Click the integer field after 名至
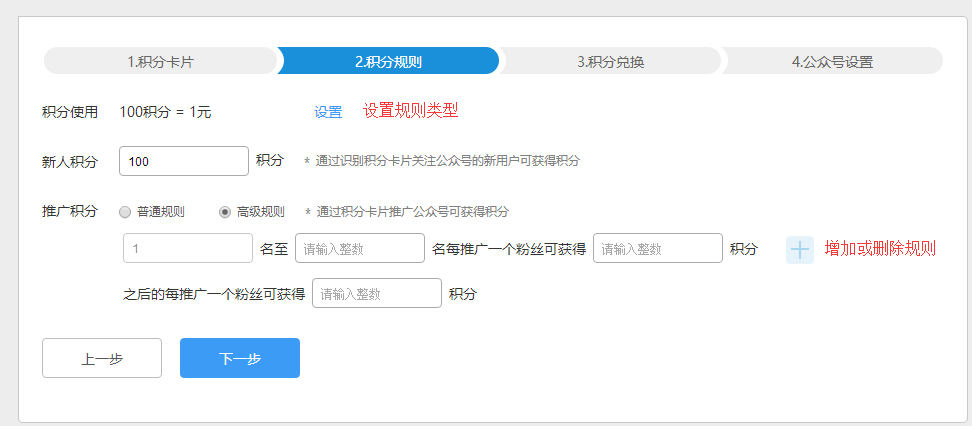This screenshot has width=972, height=426. 359,249
